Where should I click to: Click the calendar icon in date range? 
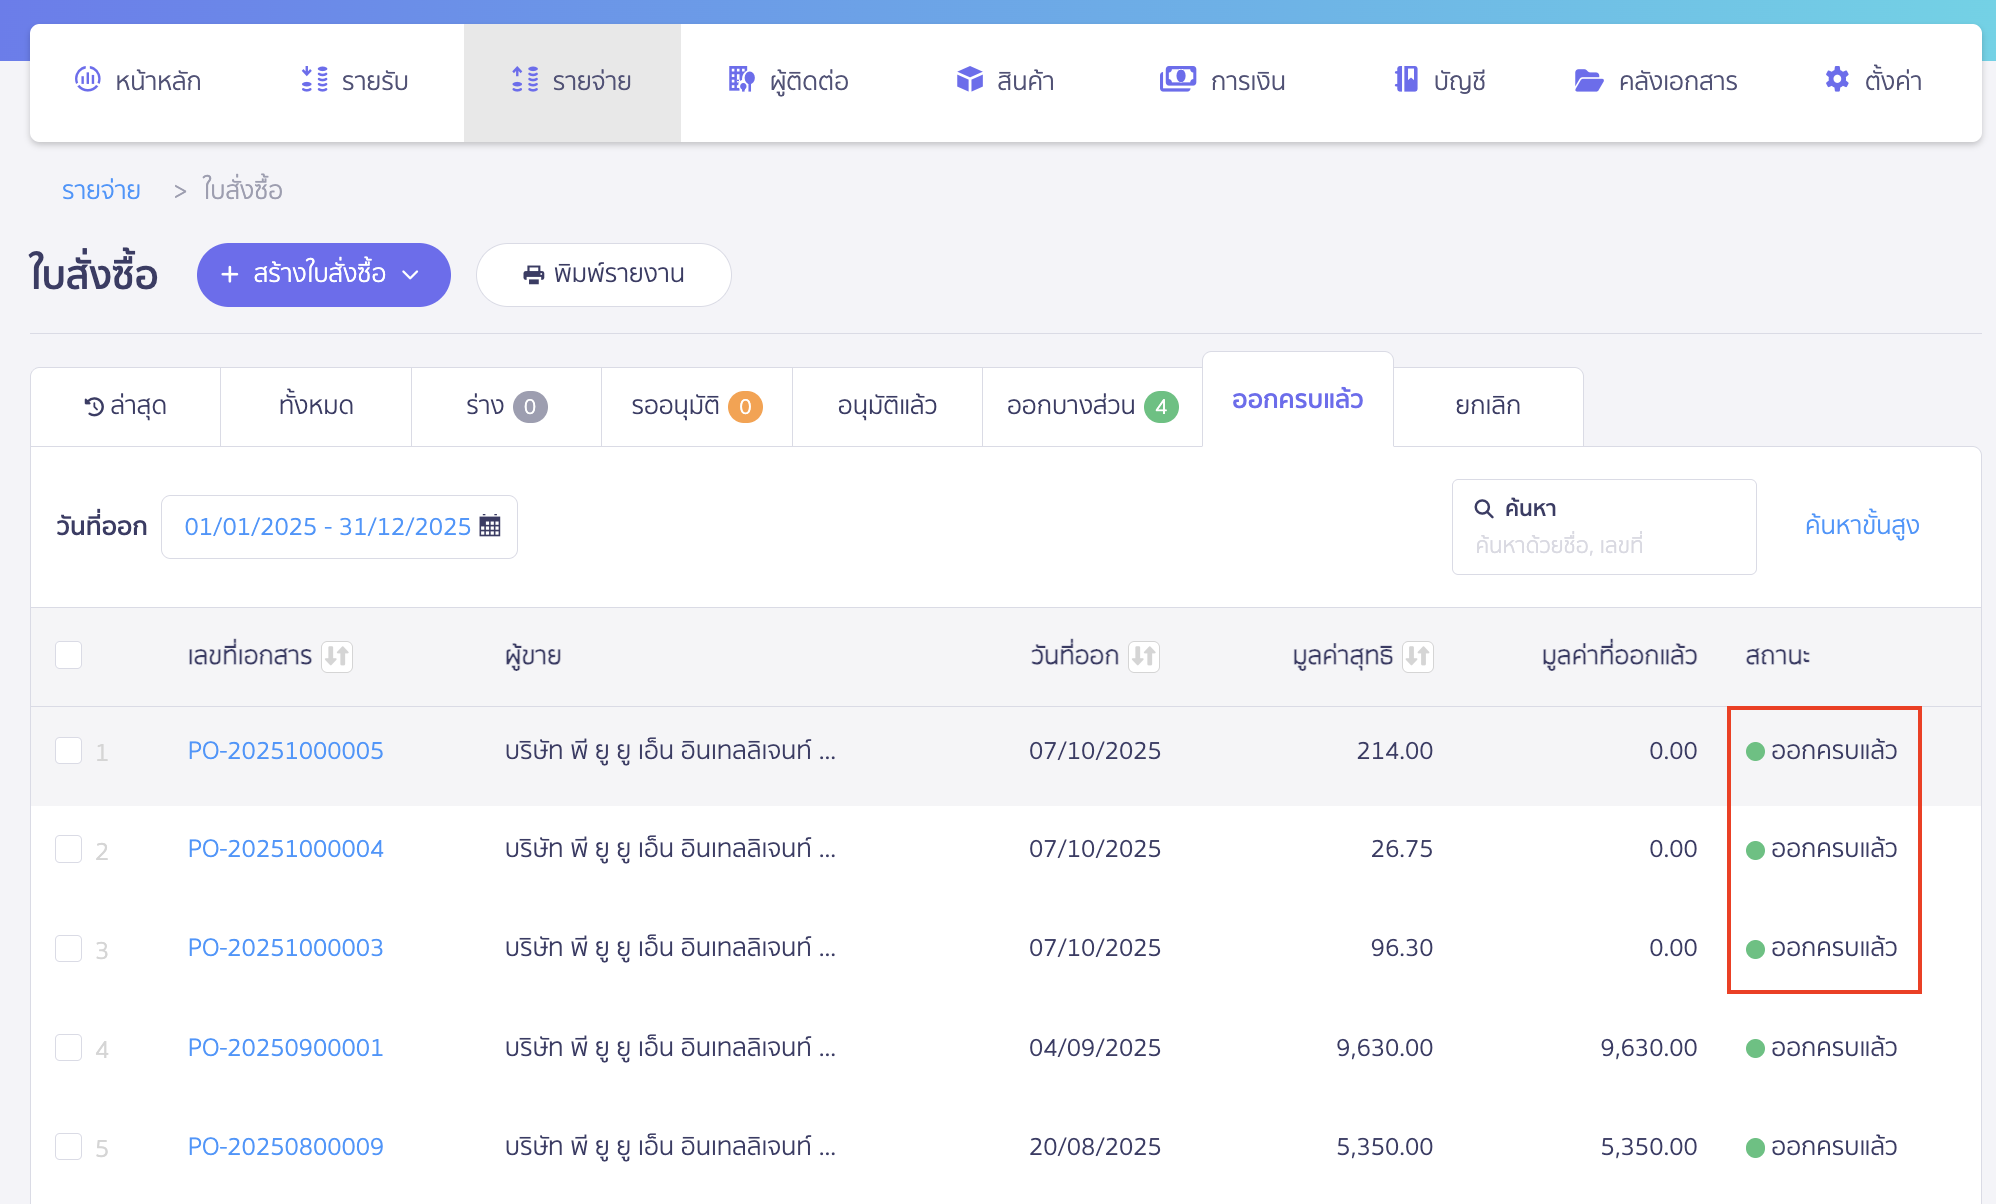490,526
